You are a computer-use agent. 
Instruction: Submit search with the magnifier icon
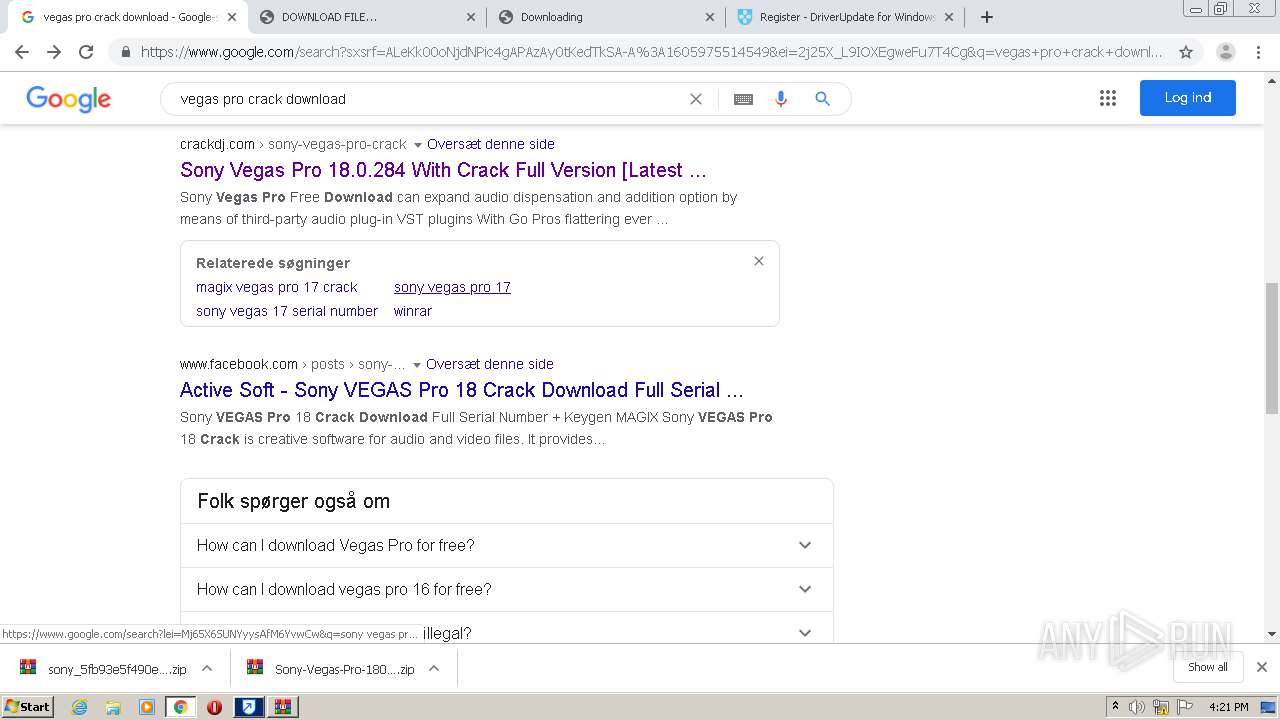(822, 99)
